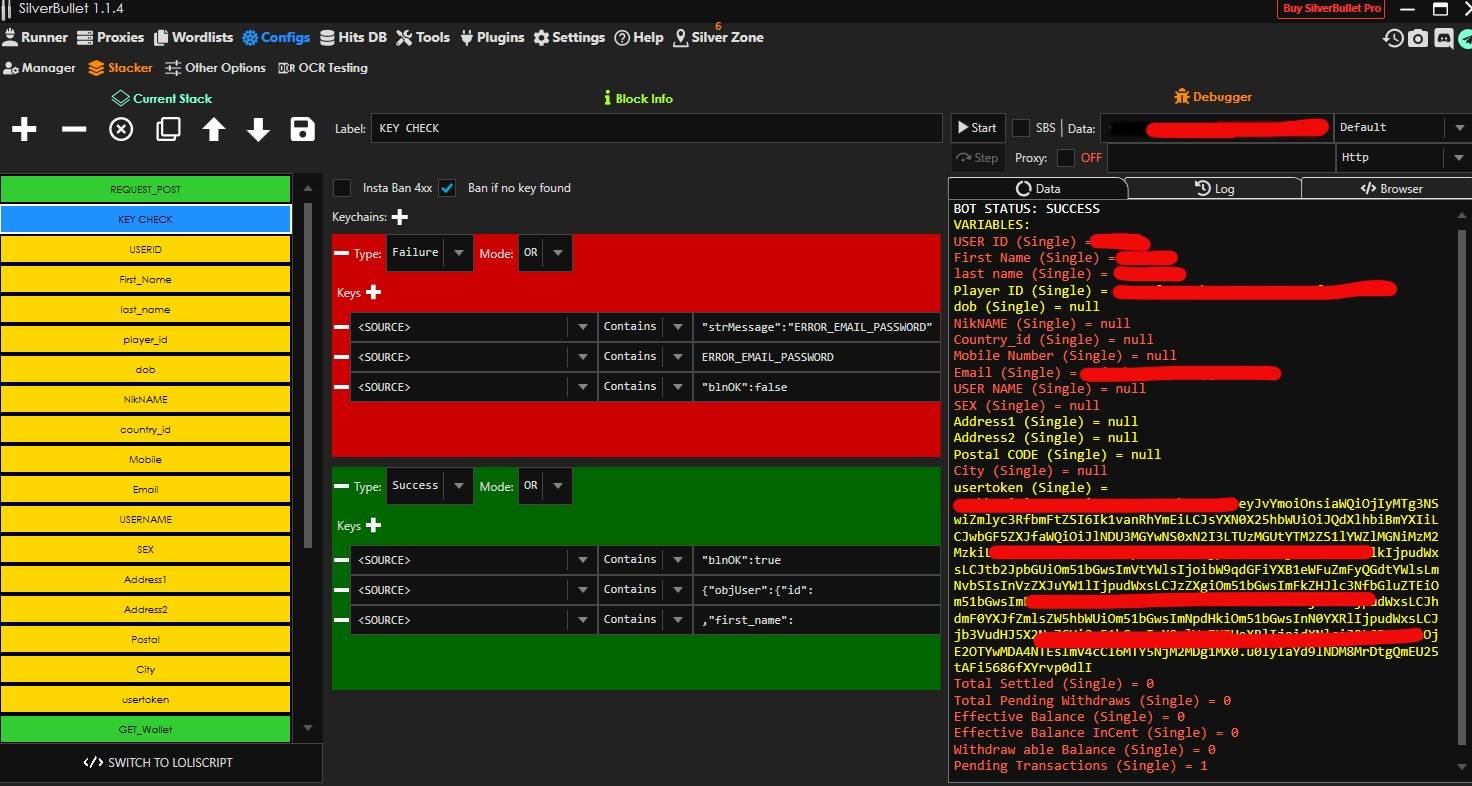Switch debugger to the Log tab

(1214, 188)
